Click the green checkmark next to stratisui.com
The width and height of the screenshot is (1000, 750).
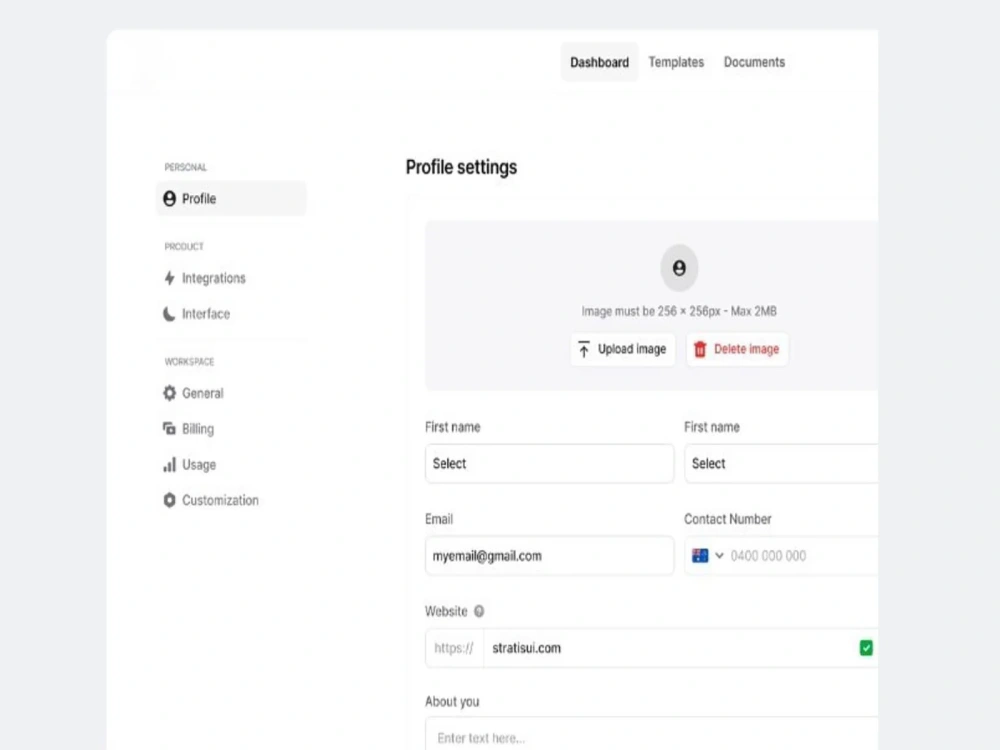866,648
